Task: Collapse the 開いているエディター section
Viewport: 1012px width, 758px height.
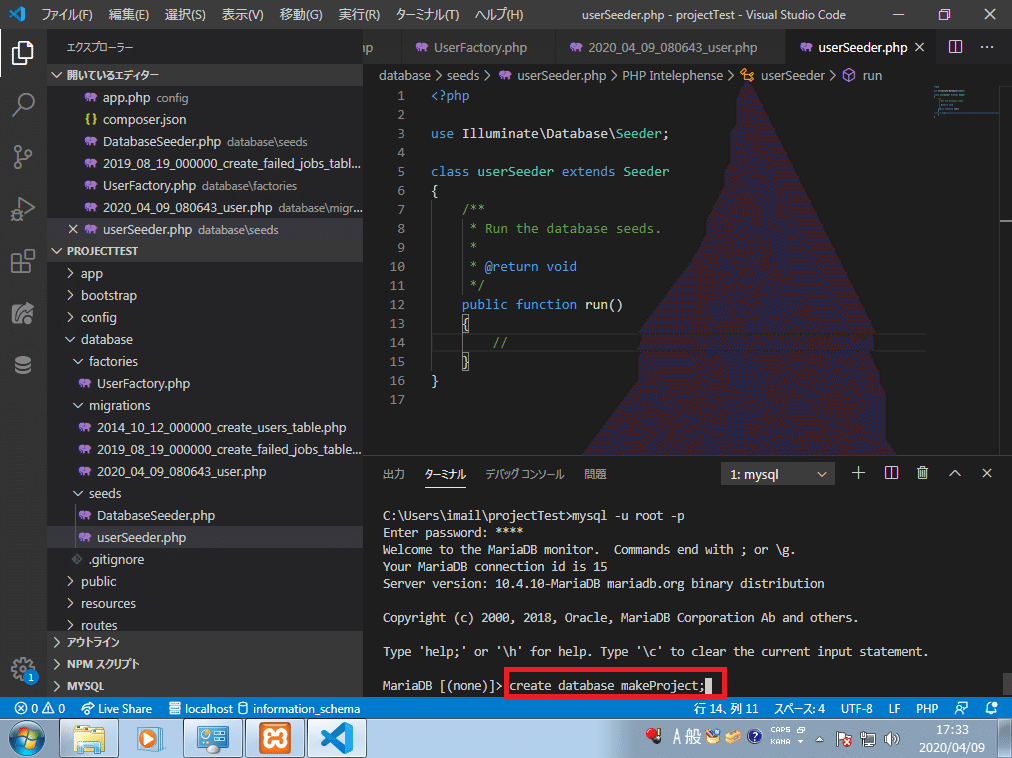Action: [x=206, y=75]
